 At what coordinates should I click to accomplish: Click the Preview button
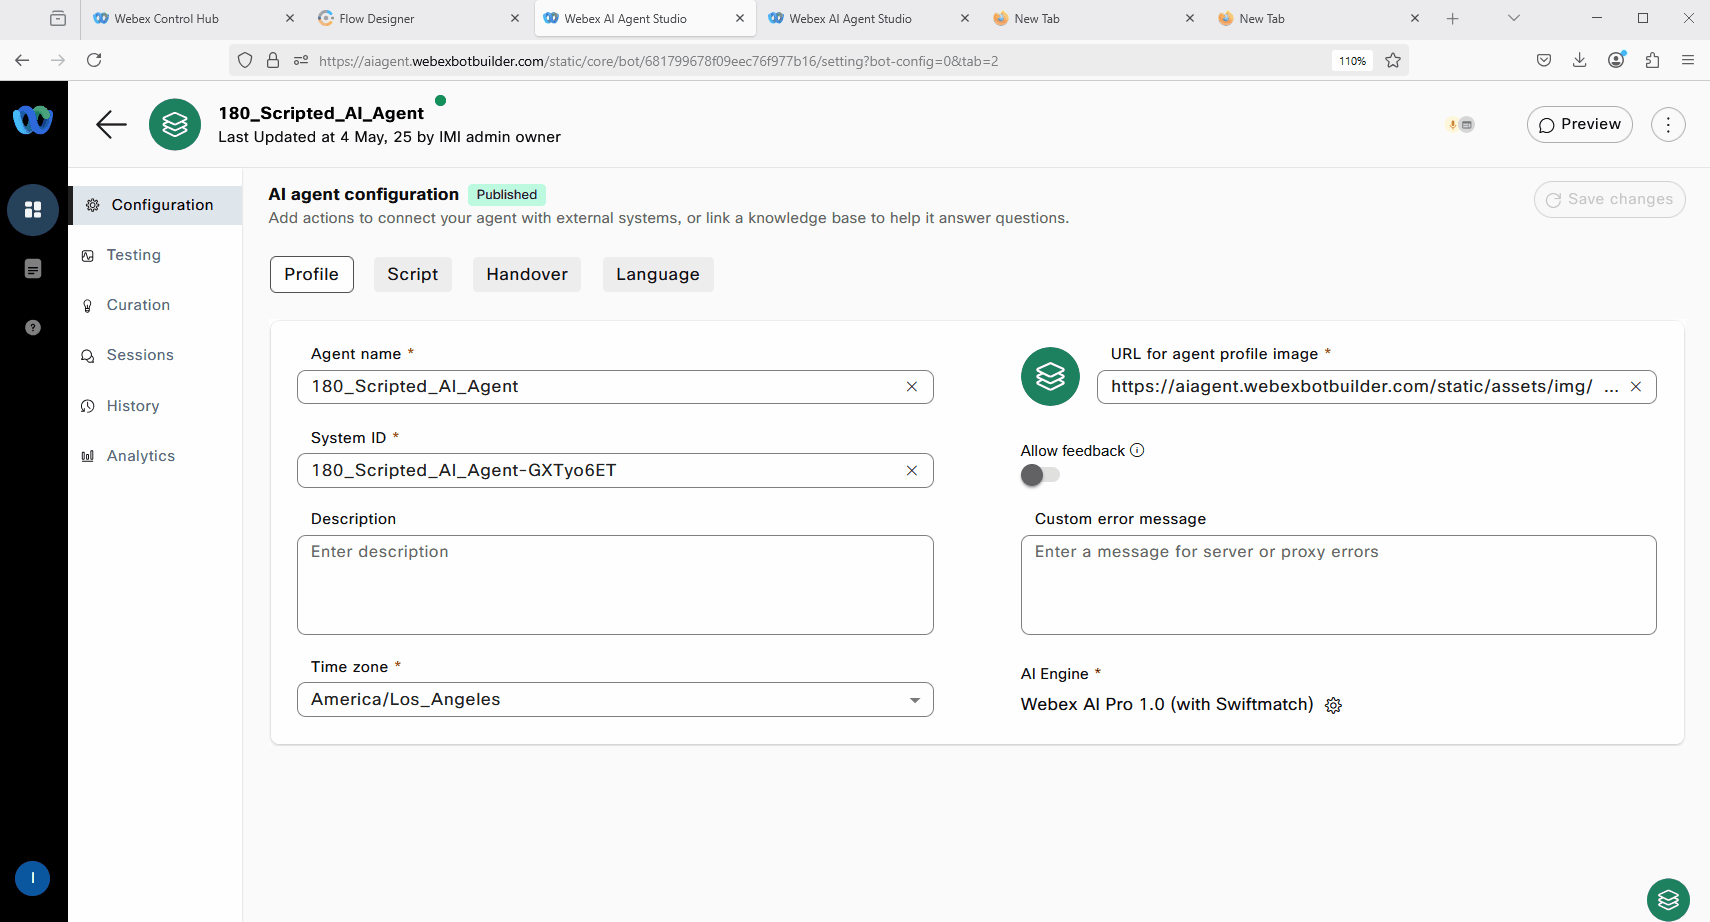tap(1579, 125)
